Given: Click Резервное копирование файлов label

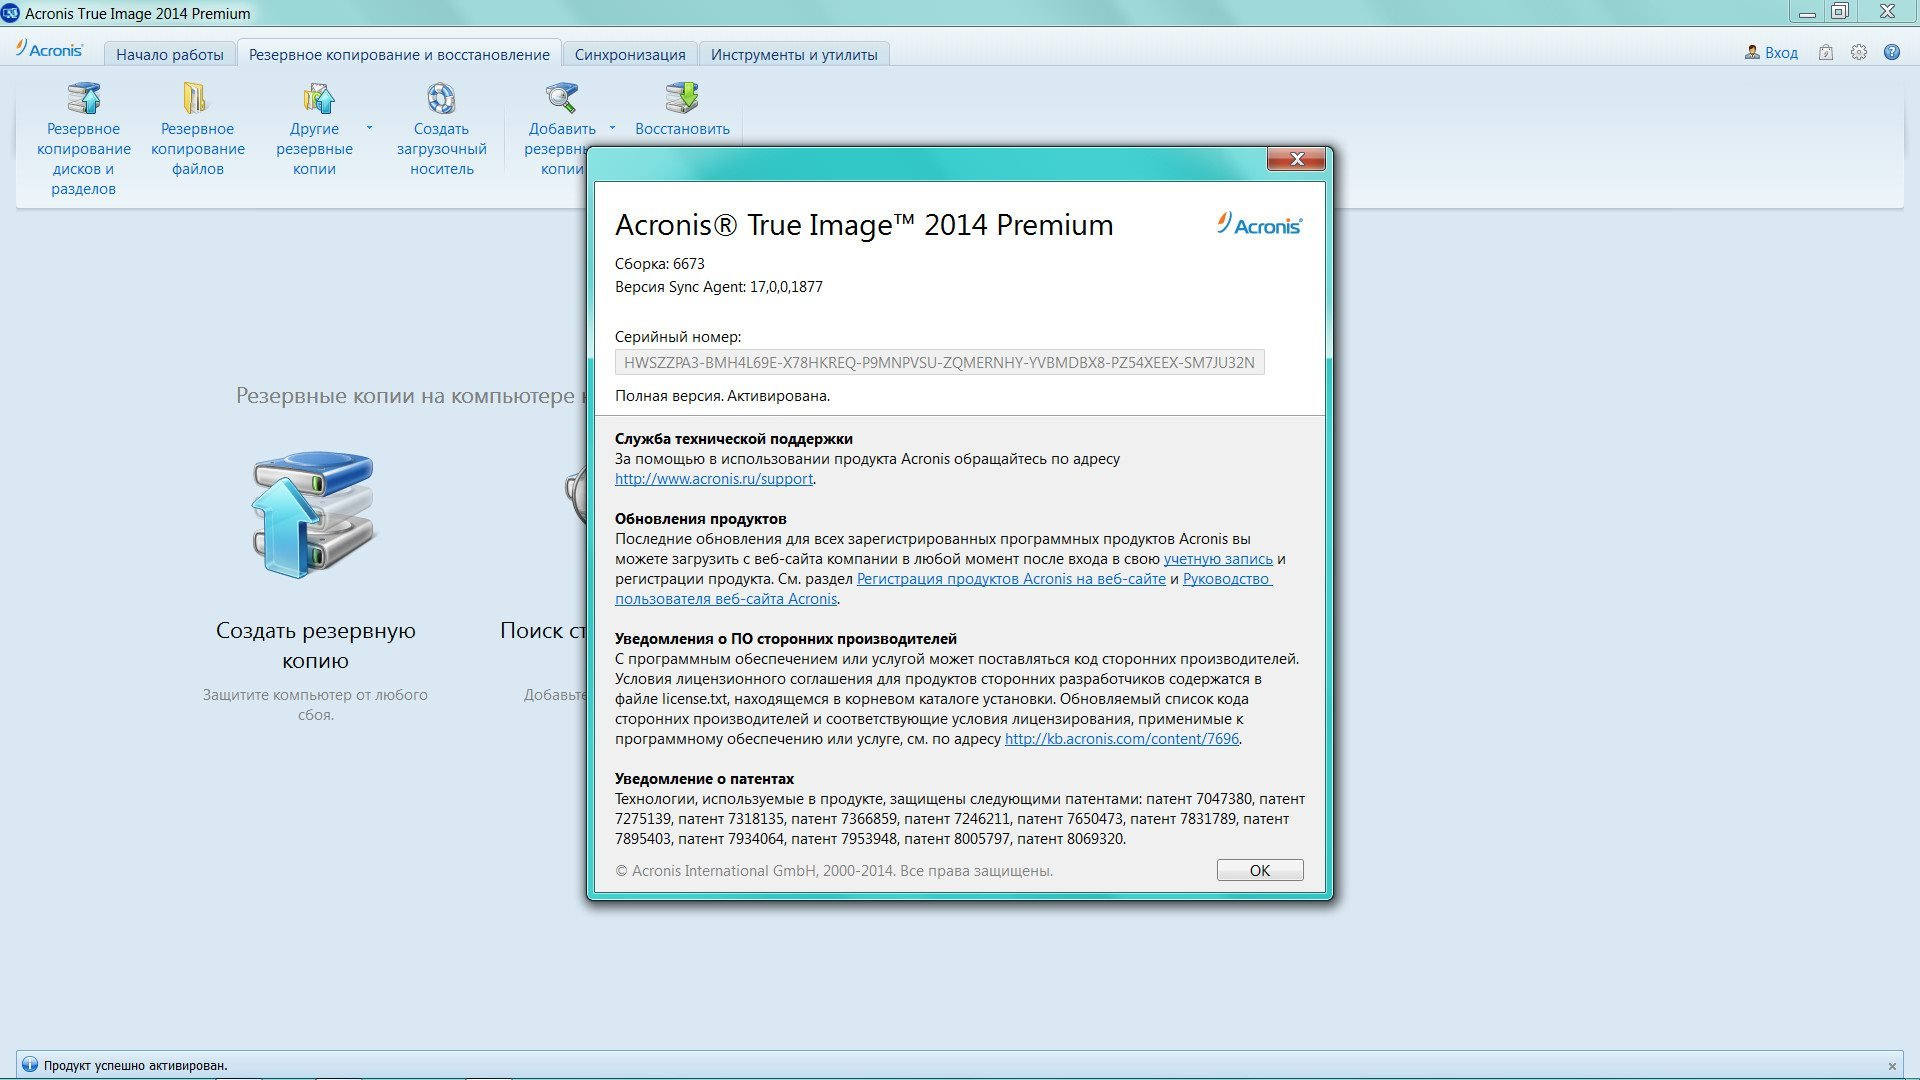Looking at the screenshot, I should [198, 149].
